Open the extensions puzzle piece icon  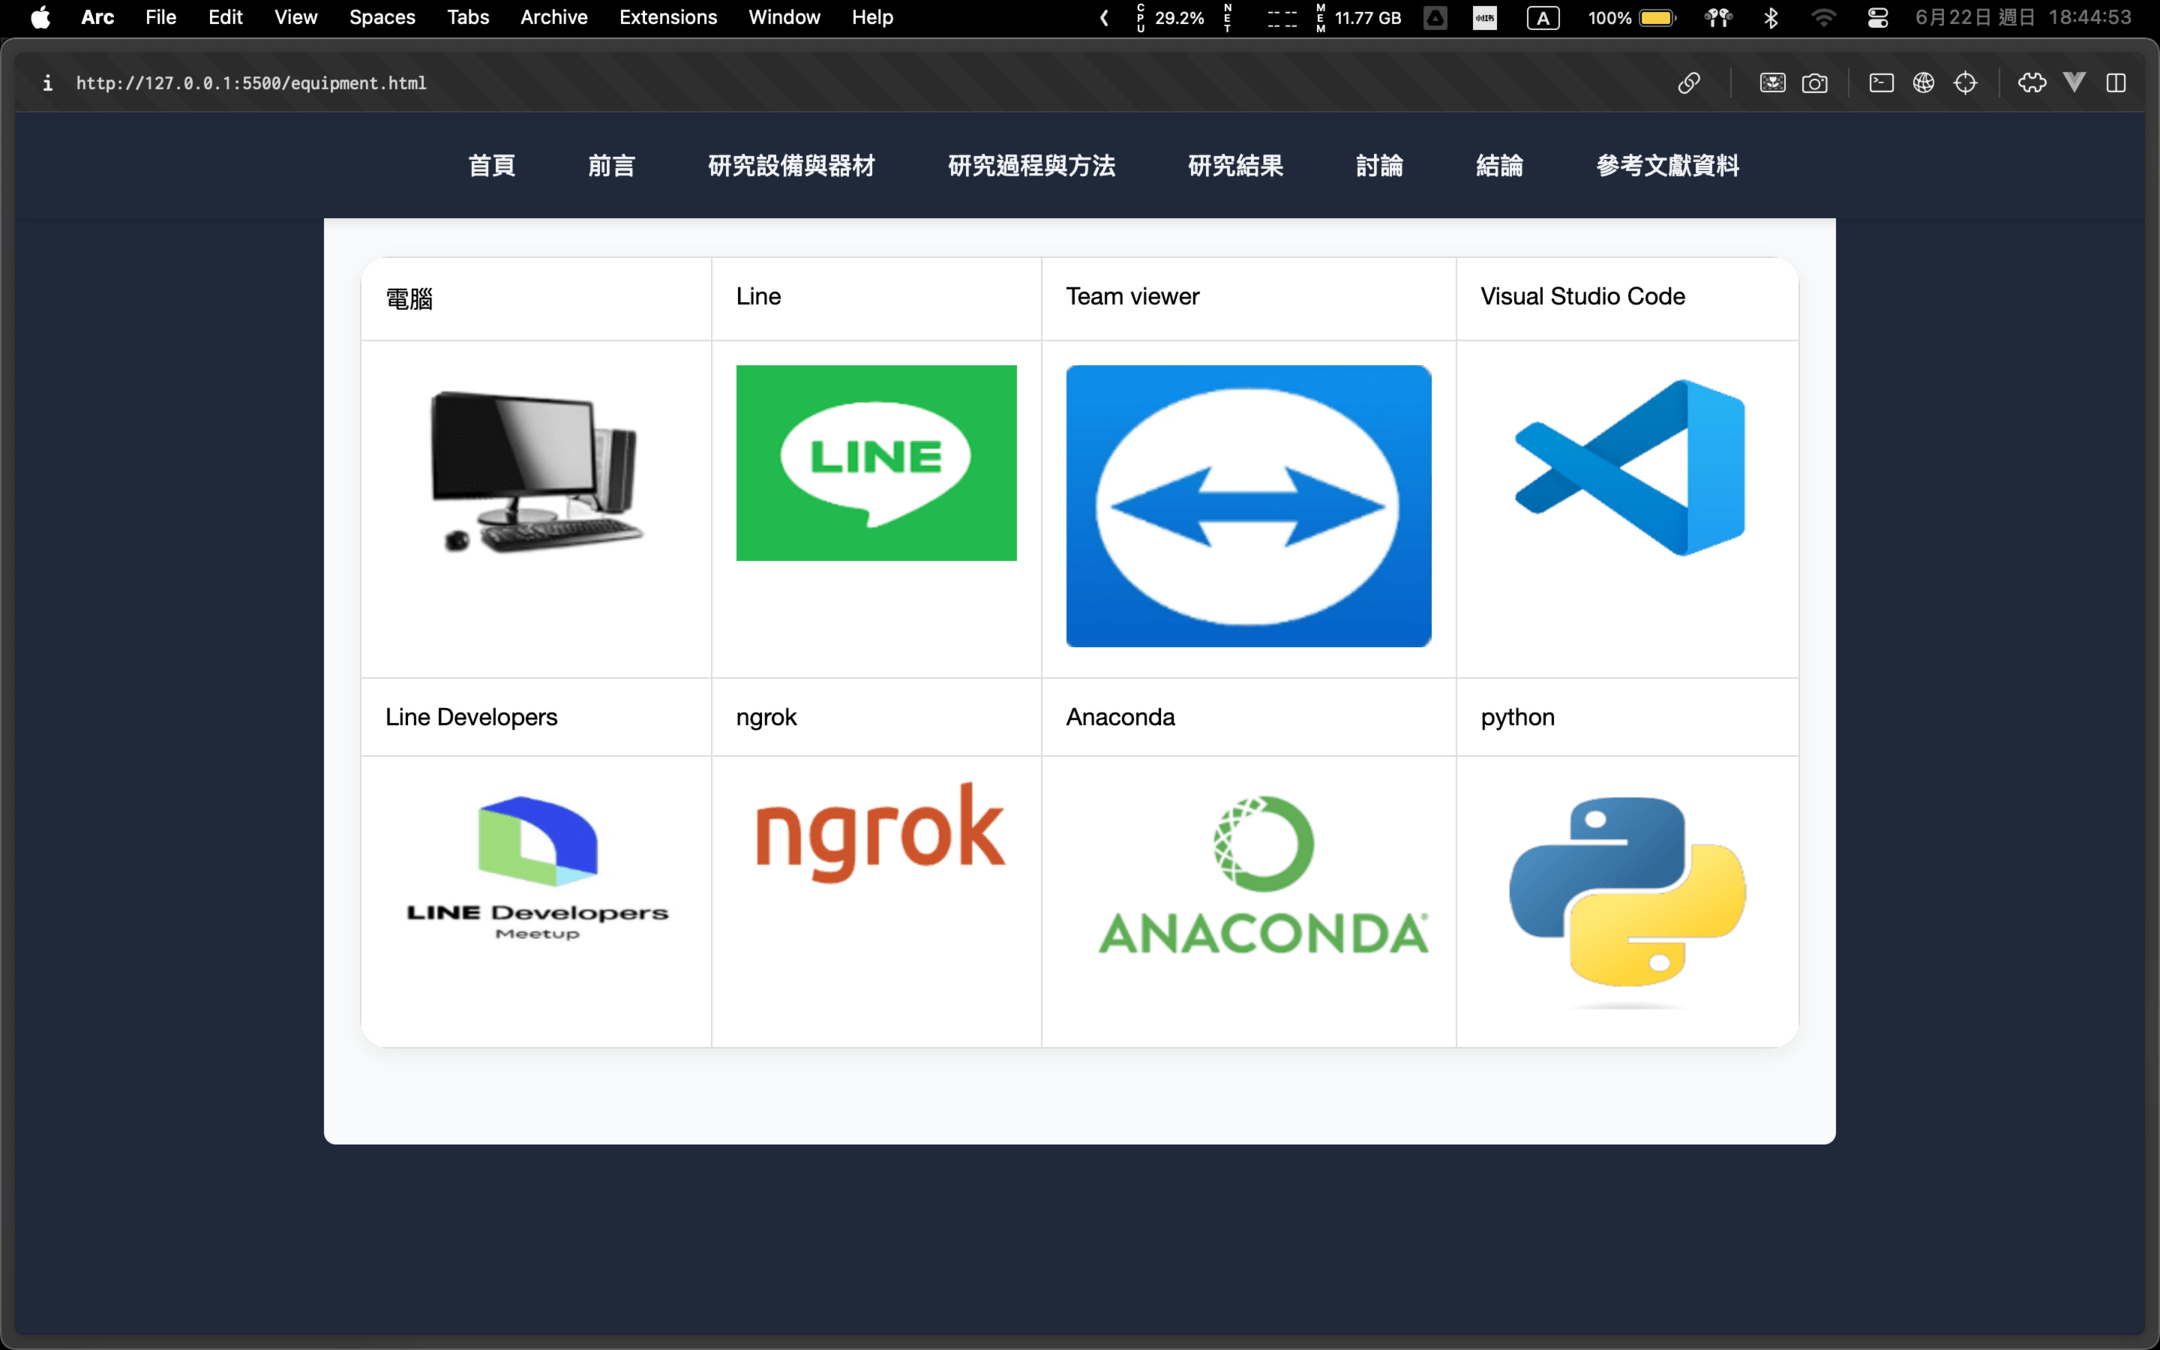2031,83
